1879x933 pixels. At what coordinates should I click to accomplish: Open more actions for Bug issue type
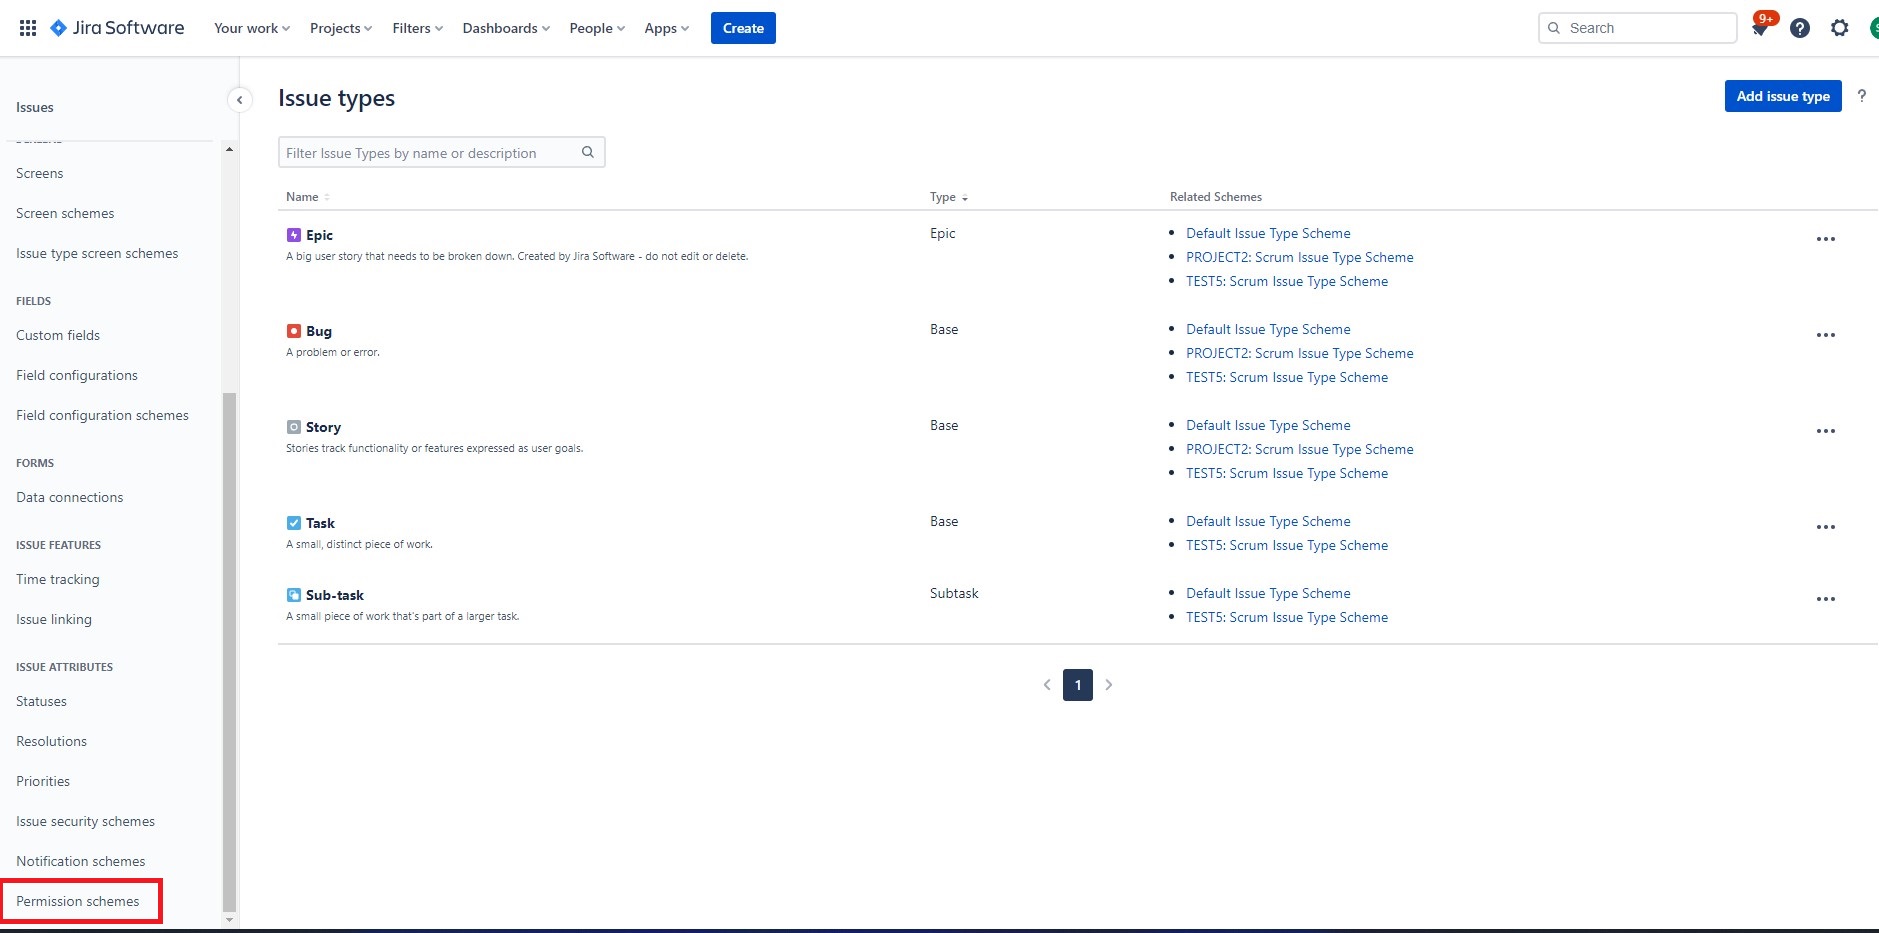(1825, 335)
